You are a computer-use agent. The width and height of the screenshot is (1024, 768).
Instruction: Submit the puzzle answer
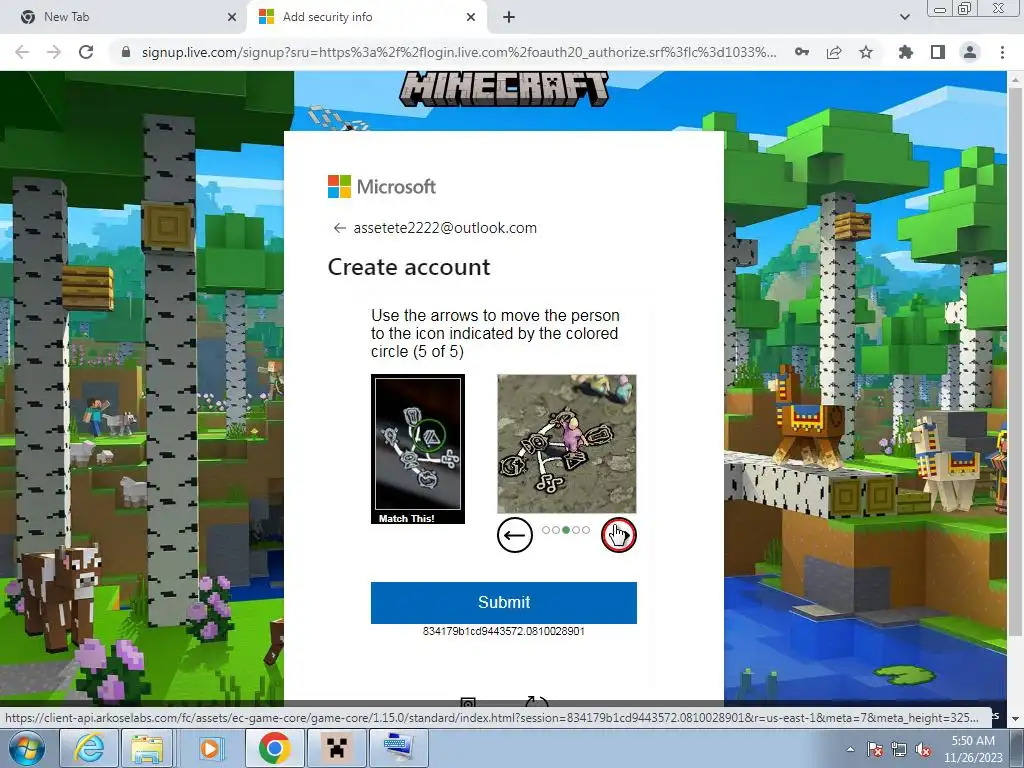click(x=504, y=602)
